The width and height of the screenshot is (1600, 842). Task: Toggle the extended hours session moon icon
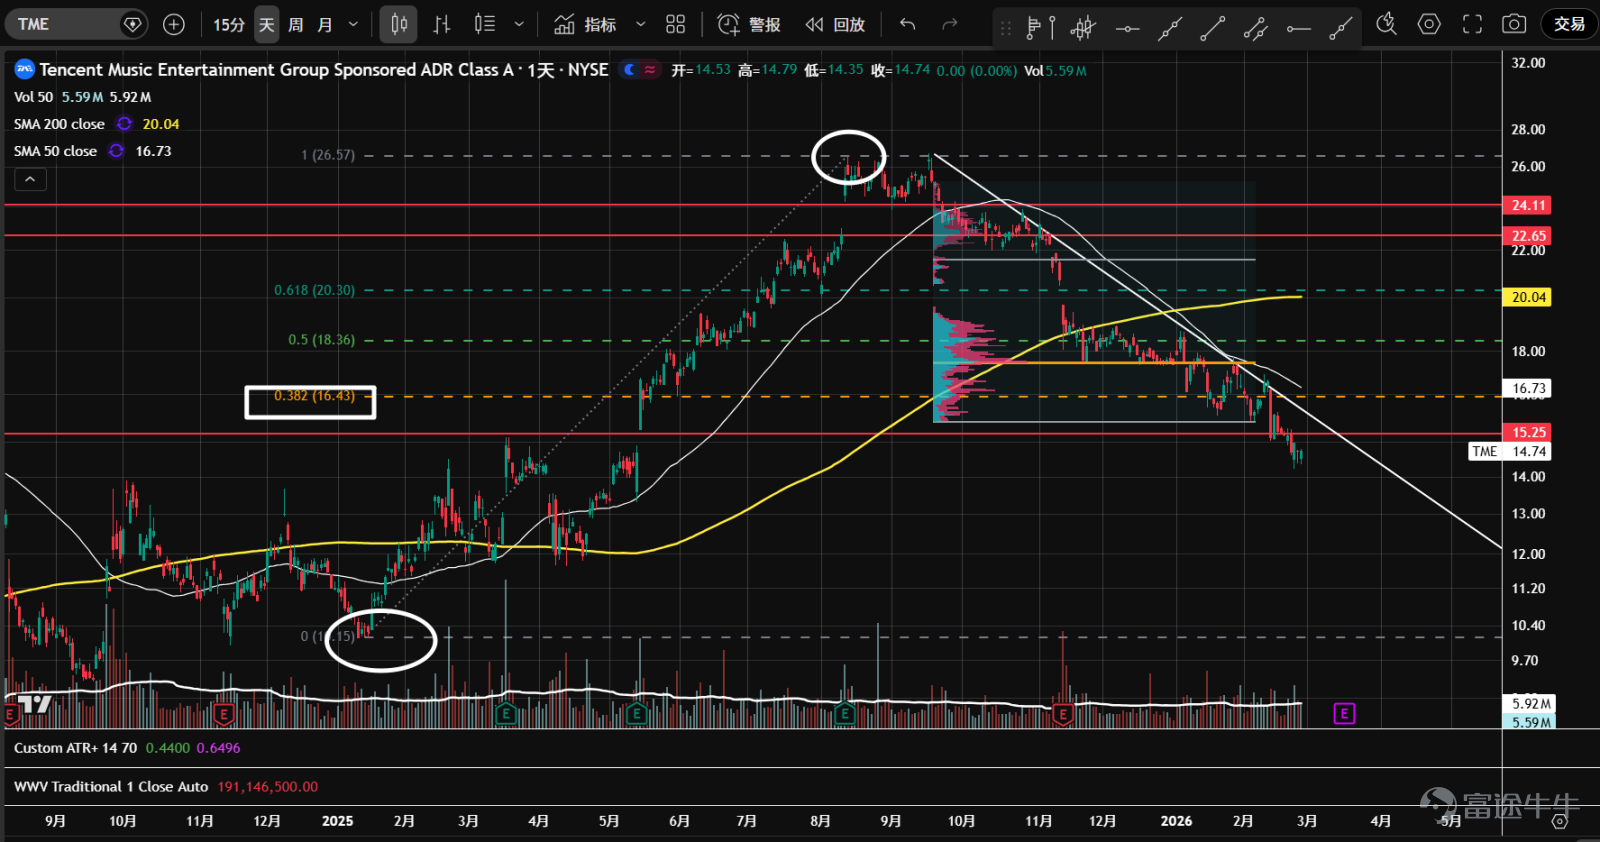click(629, 70)
